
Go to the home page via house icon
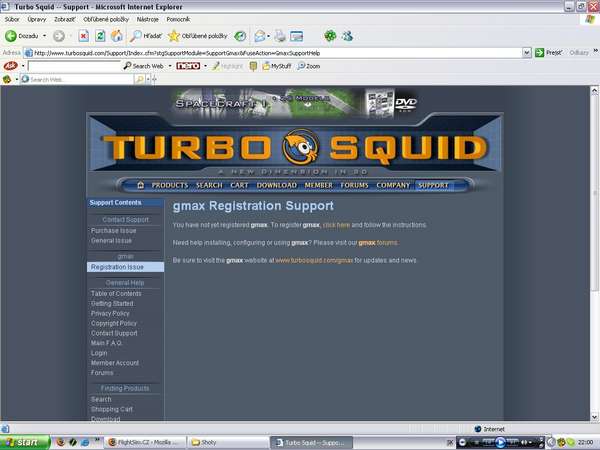tap(117, 36)
